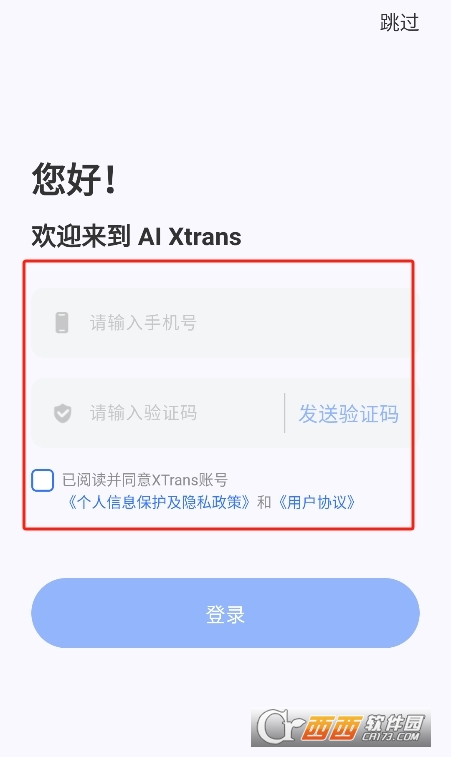The image size is (451, 757).
Task: Click the phone icon in number field
Action: pos(62,322)
